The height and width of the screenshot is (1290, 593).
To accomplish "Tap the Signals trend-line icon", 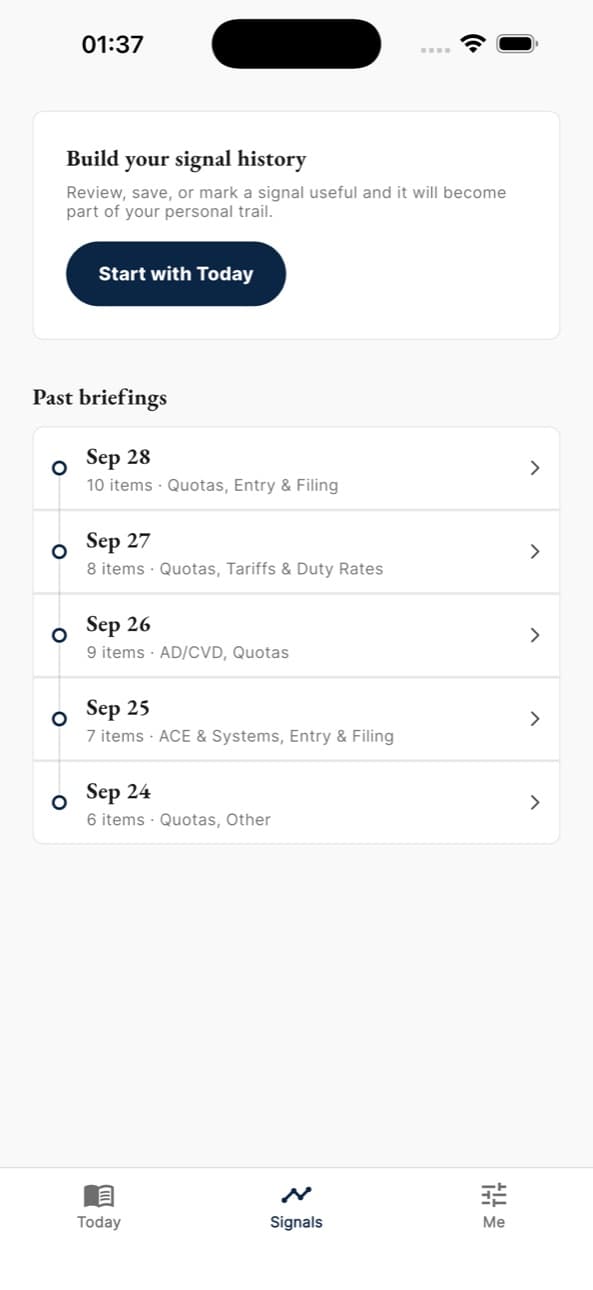I will [x=296, y=1194].
